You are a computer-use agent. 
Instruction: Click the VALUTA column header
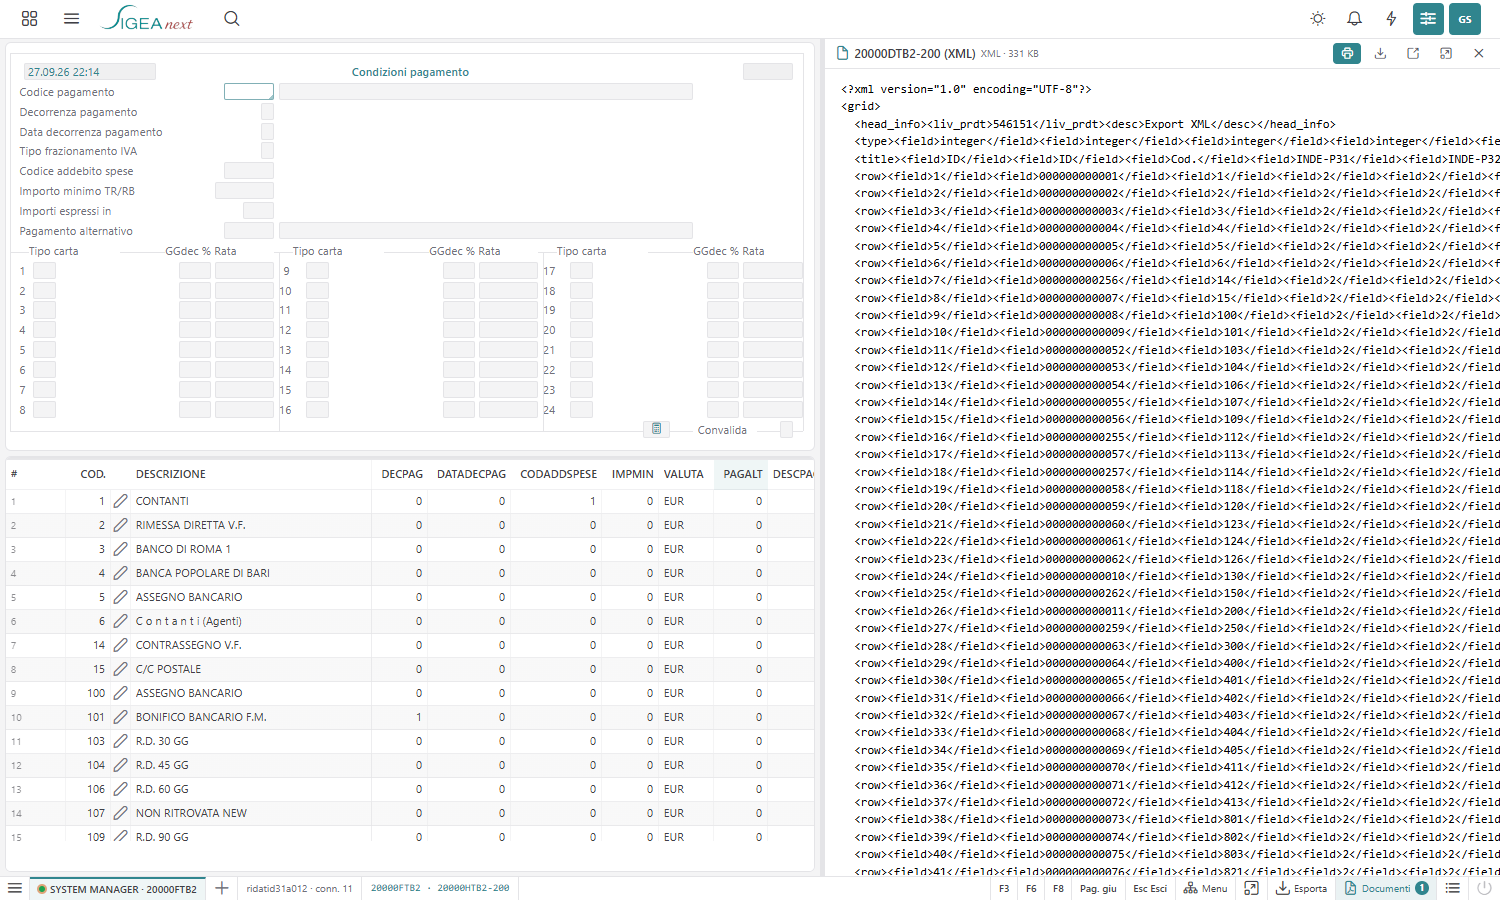(683, 474)
